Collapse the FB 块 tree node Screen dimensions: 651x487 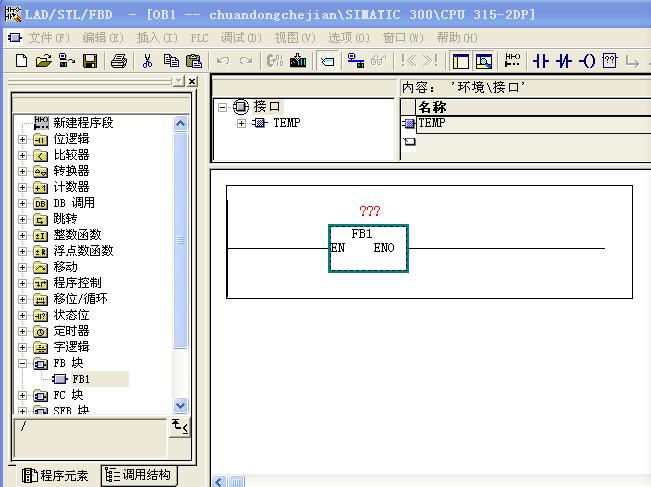[23, 363]
